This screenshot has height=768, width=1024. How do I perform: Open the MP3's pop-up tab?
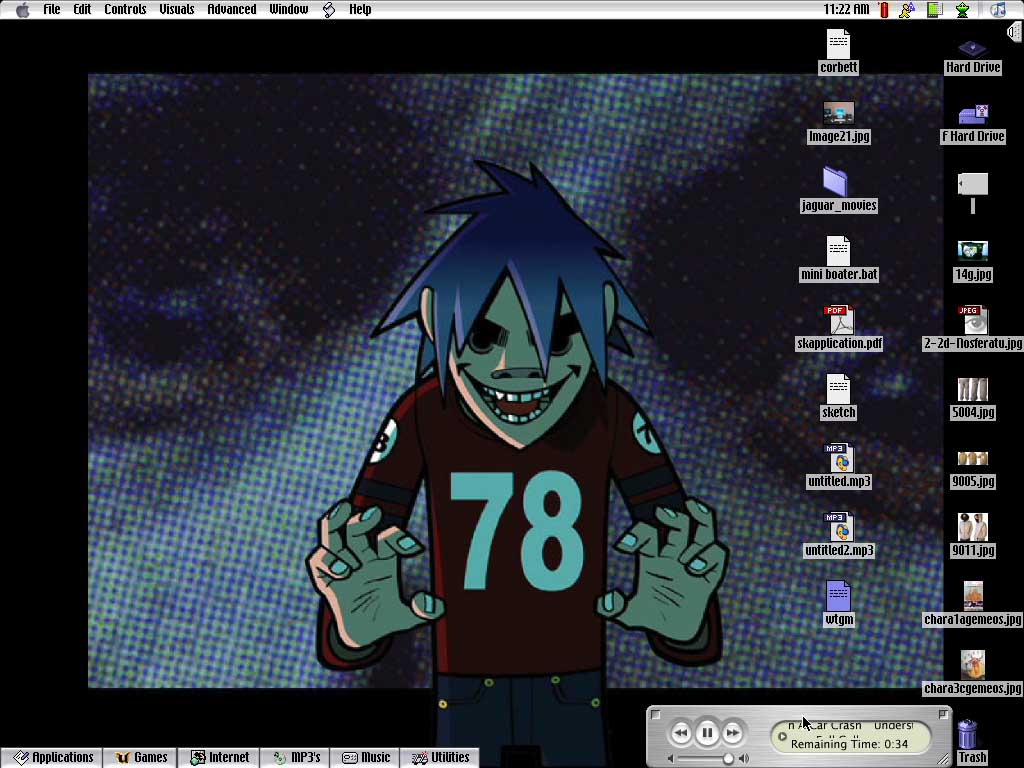click(x=296, y=758)
